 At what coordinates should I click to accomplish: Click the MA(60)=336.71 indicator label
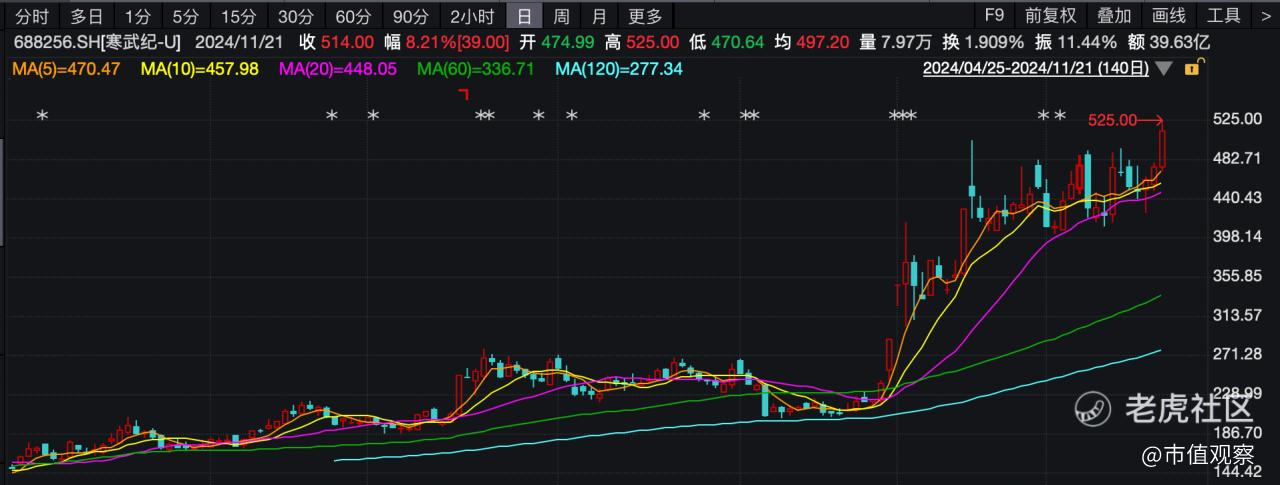(x=476, y=69)
